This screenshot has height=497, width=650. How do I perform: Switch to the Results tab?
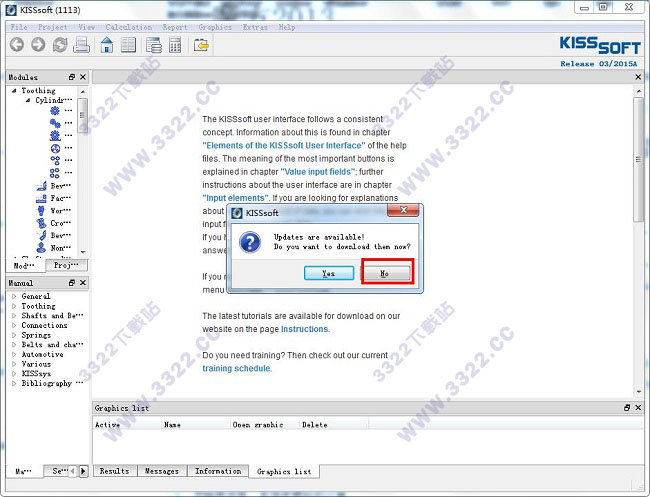coord(114,471)
